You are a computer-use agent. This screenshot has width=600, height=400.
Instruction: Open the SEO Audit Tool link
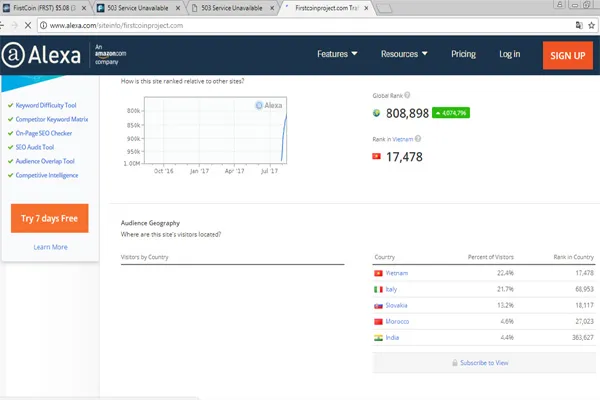coord(35,147)
